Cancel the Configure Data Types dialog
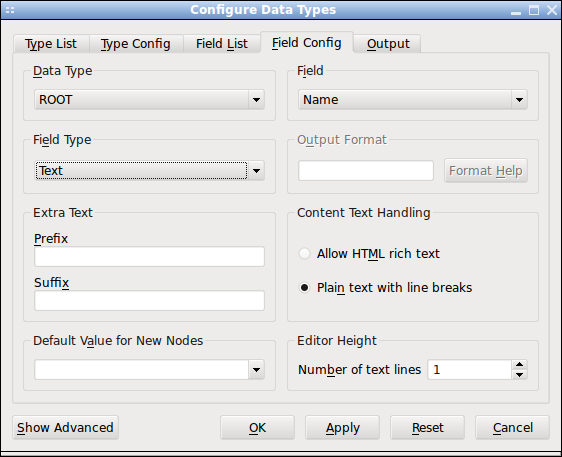The image size is (562, 457). point(513,428)
